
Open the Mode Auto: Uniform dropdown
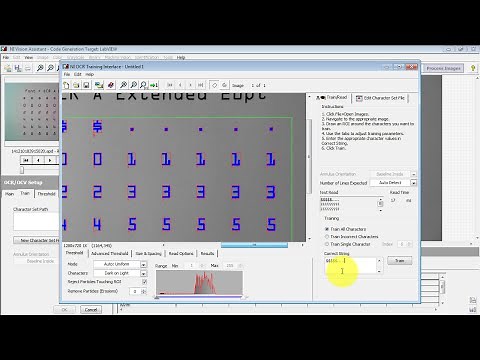coord(143,264)
